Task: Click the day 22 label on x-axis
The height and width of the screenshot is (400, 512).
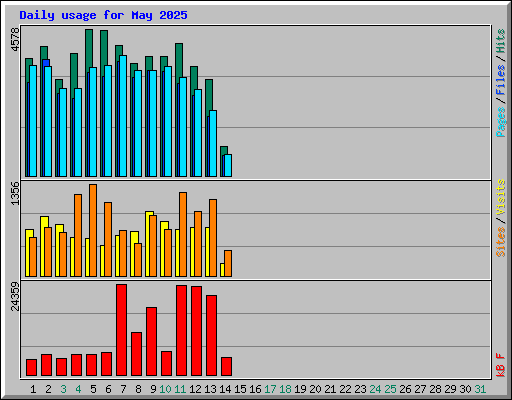Action: [x=345, y=389]
